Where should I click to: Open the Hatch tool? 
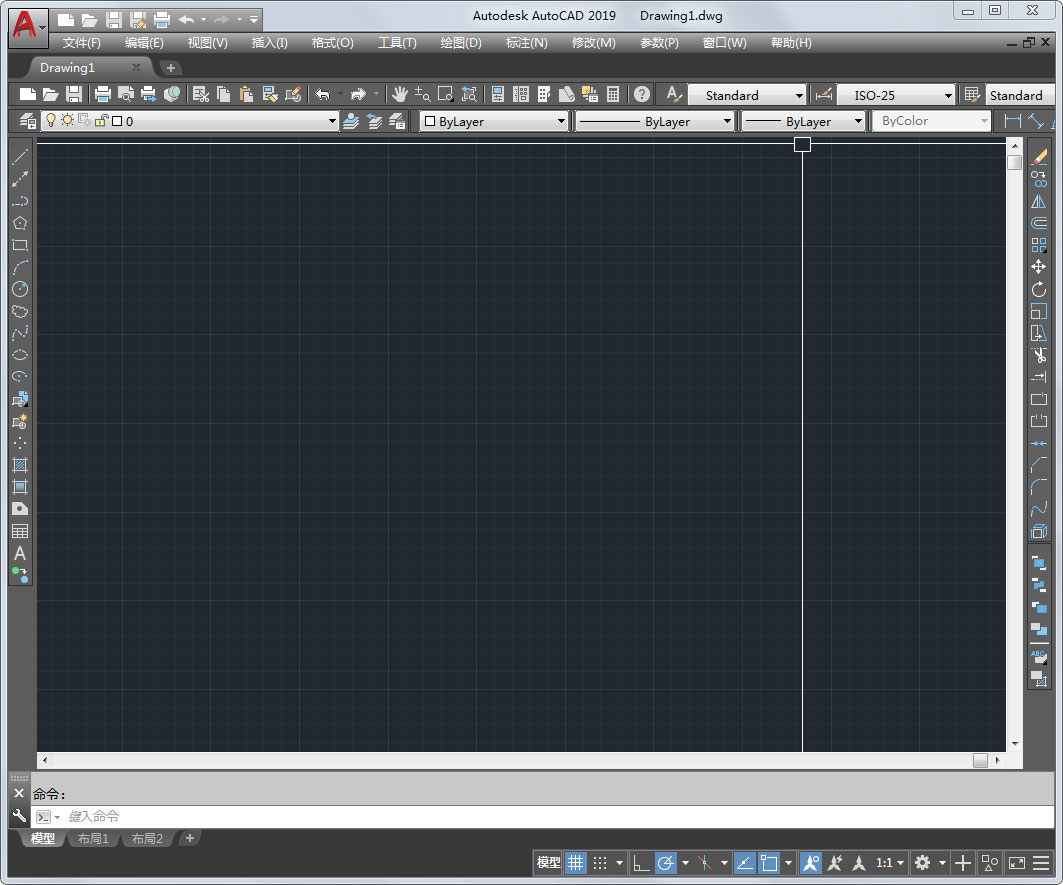tap(19, 464)
